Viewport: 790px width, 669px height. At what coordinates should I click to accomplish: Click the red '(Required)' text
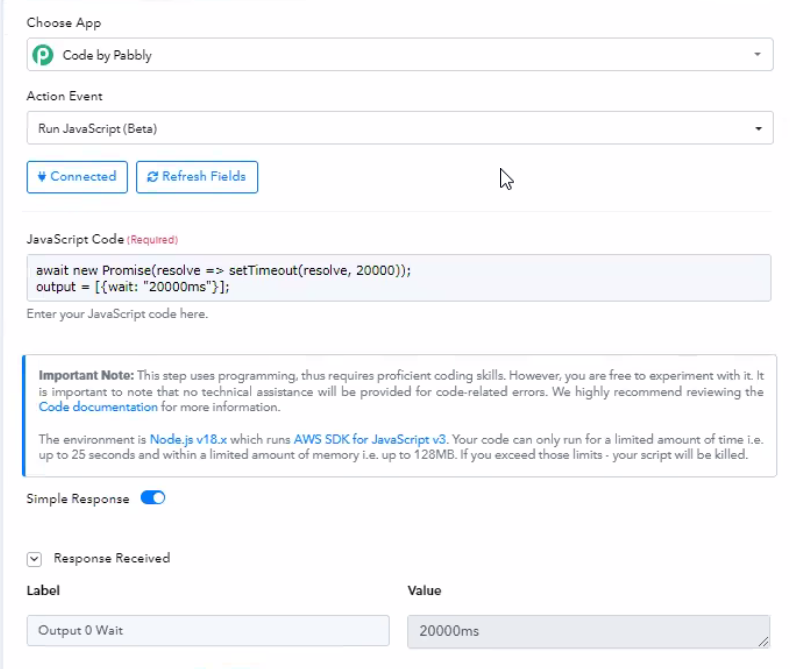click(152, 240)
